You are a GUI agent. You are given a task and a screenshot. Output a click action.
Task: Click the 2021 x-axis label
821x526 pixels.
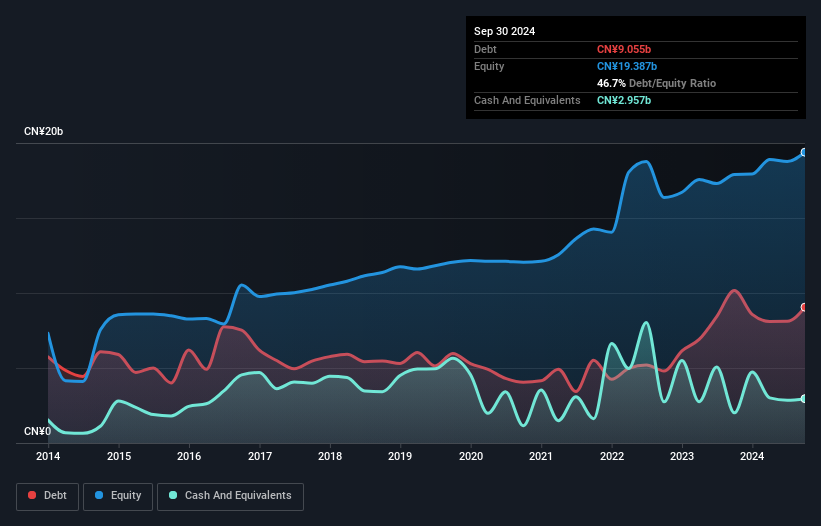541,456
